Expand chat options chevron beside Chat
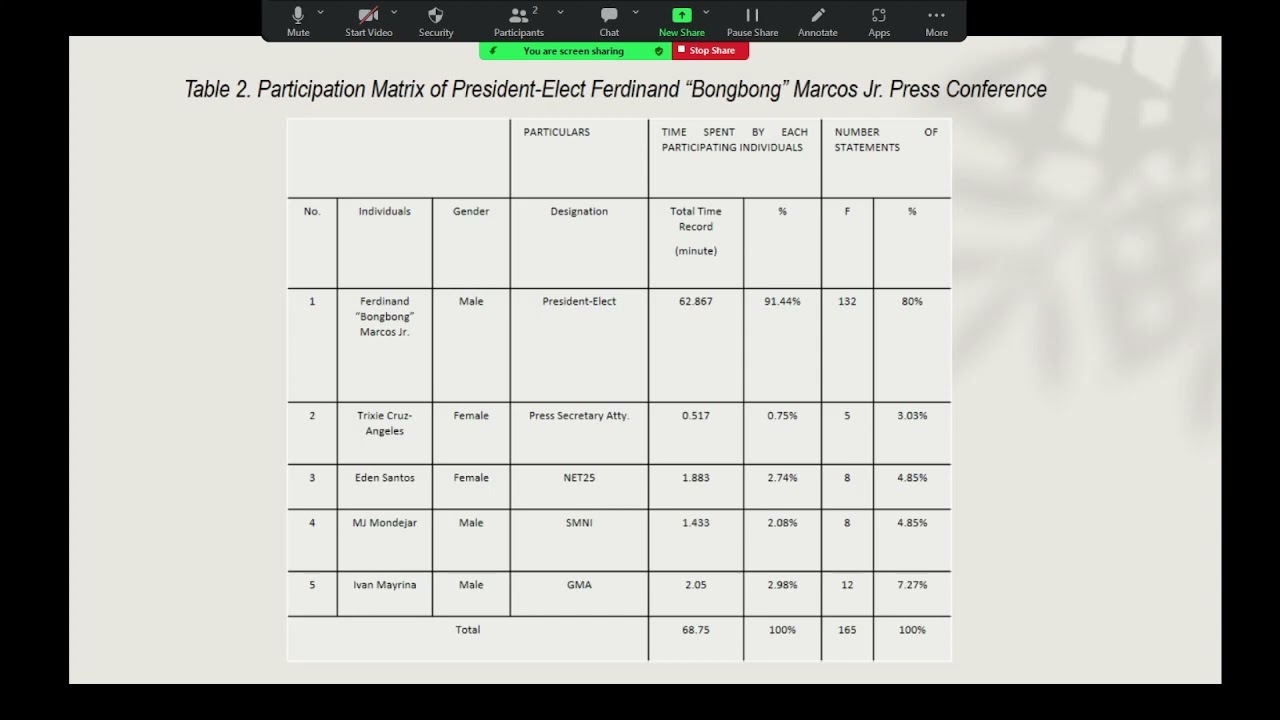Image resolution: width=1280 pixels, height=720 pixels. (x=635, y=12)
